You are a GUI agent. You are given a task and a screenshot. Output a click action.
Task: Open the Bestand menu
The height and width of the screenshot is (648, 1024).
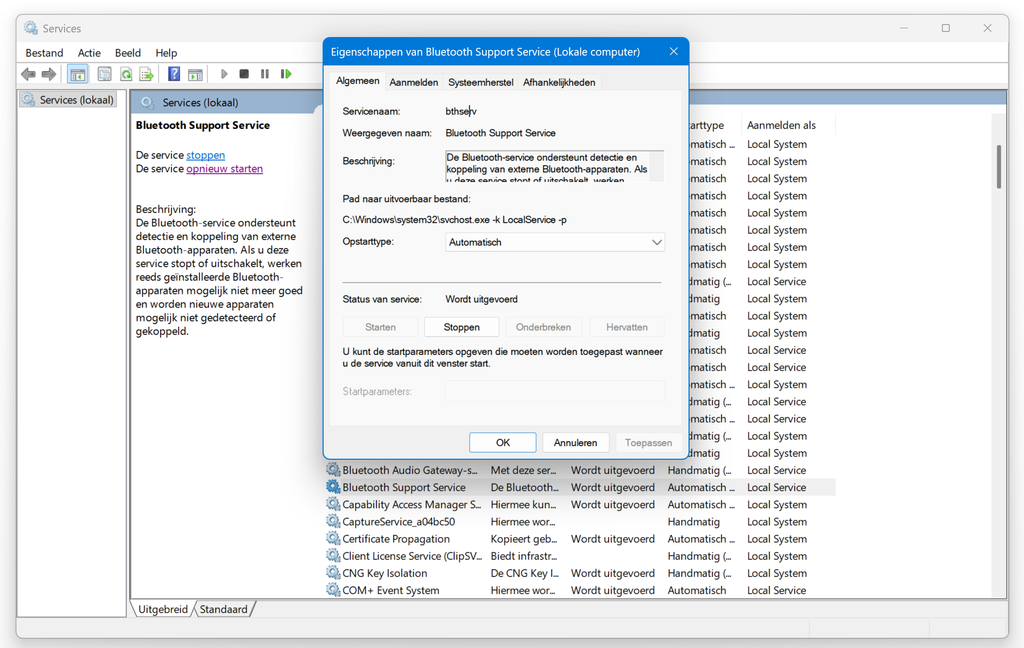coord(44,53)
